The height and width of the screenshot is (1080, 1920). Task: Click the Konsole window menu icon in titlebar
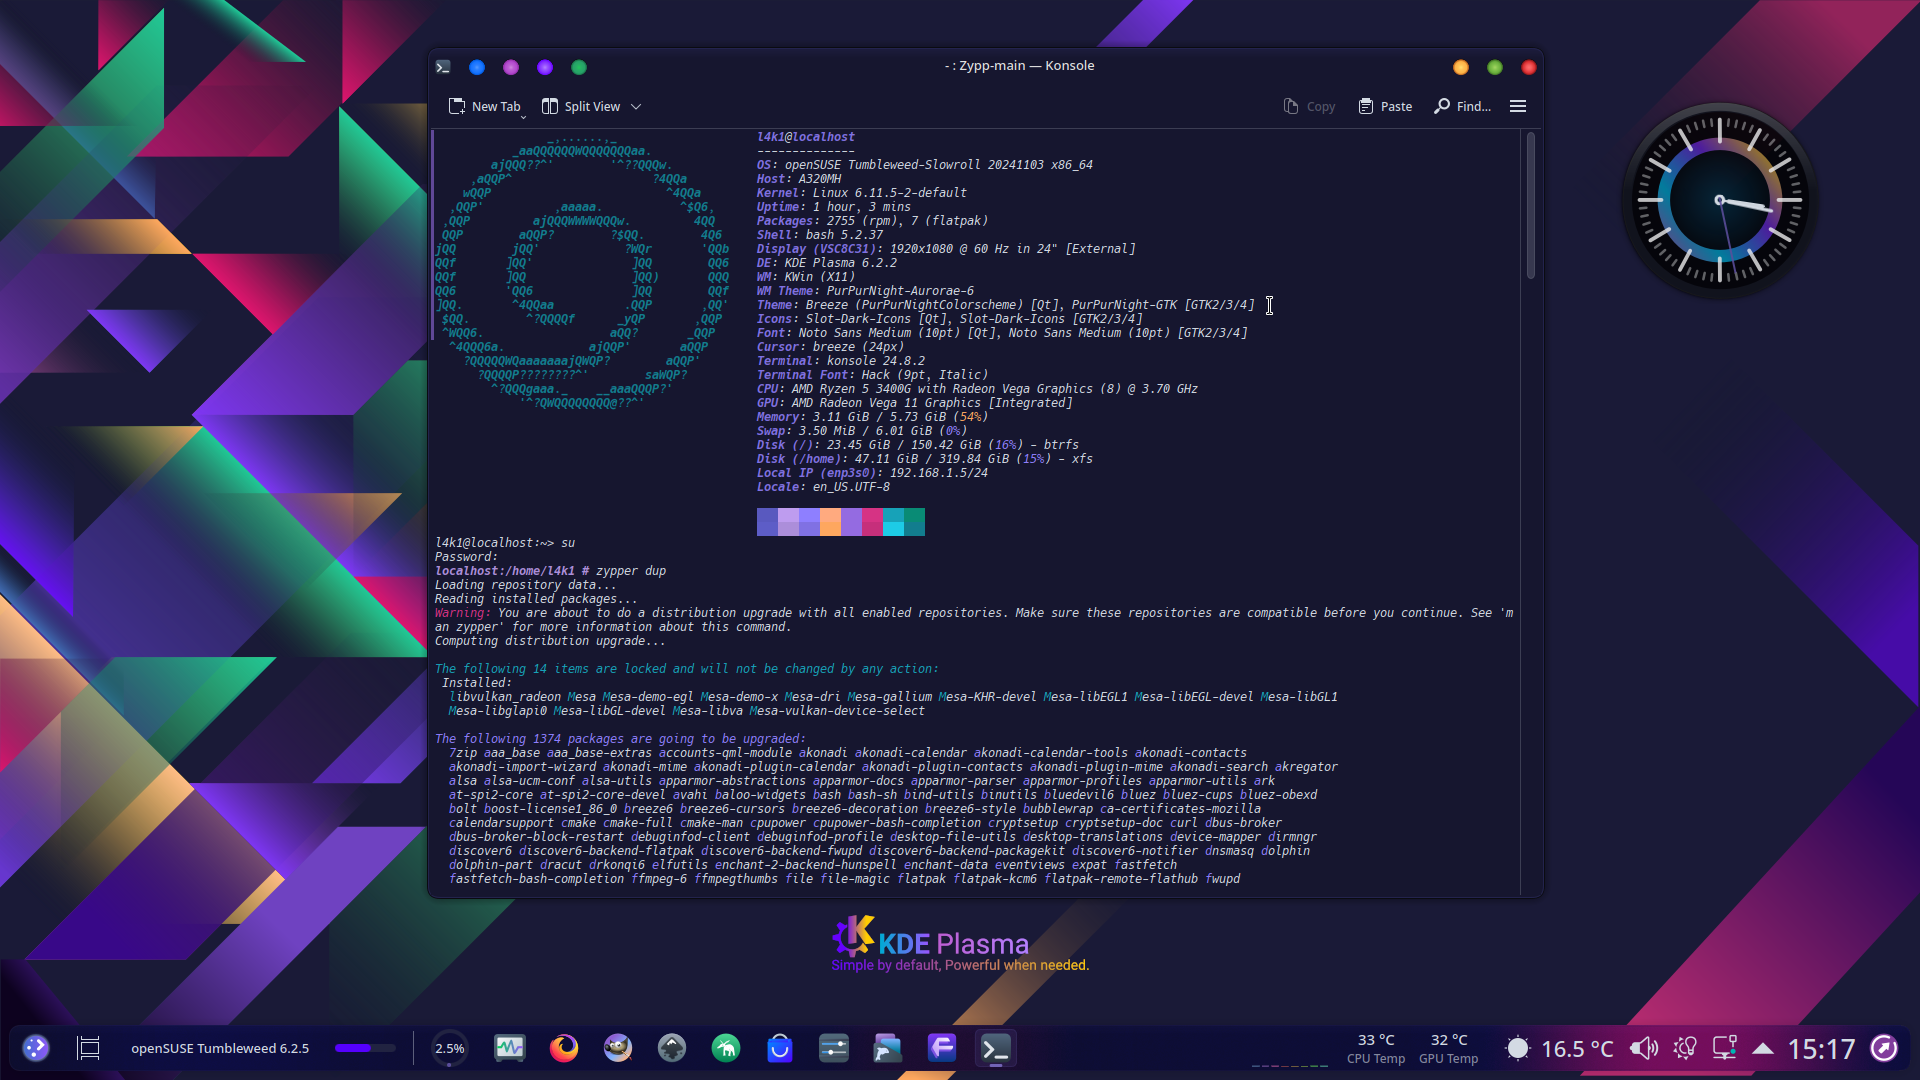(x=443, y=67)
